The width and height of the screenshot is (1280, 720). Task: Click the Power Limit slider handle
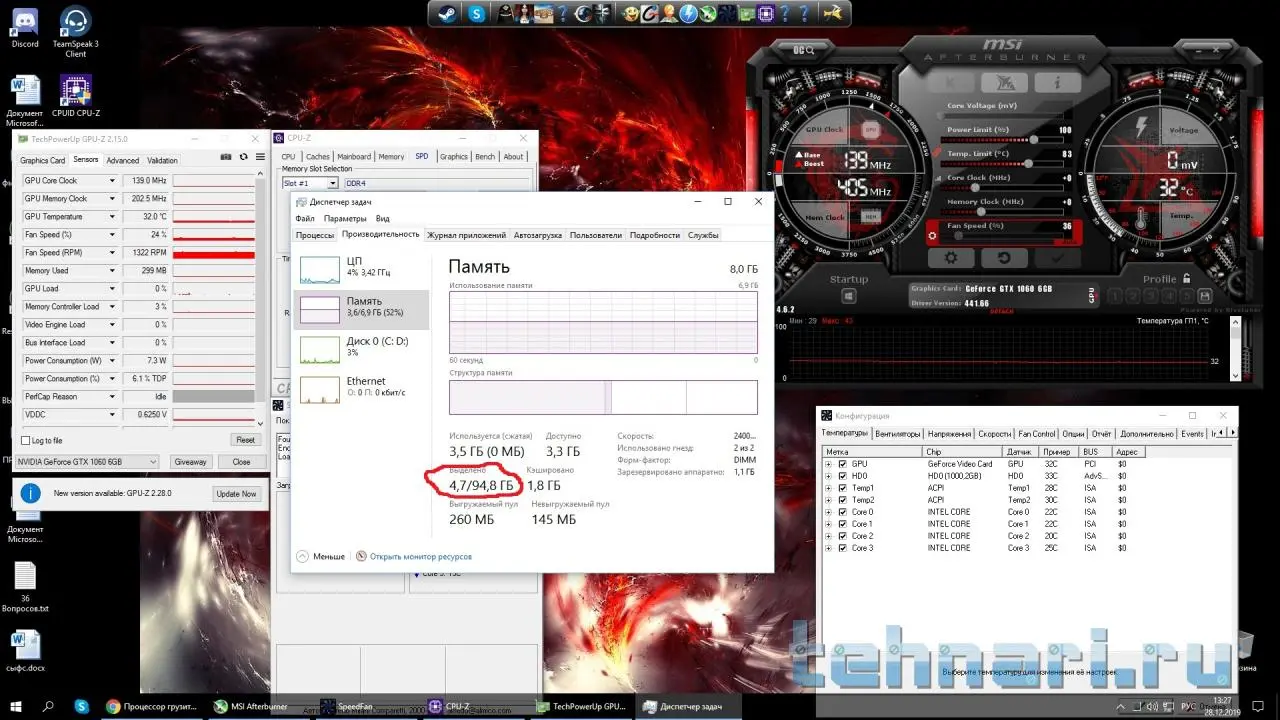[x=1032, y=139]
